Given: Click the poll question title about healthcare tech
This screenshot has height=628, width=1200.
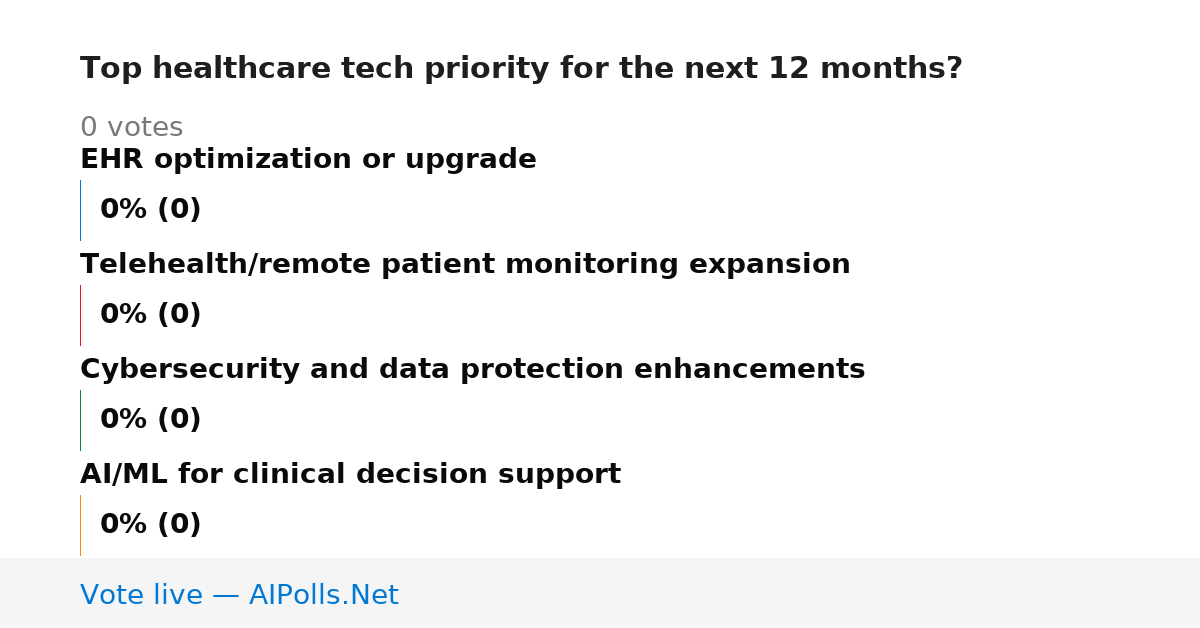Looking at the screenshot, I should point(521,69).
